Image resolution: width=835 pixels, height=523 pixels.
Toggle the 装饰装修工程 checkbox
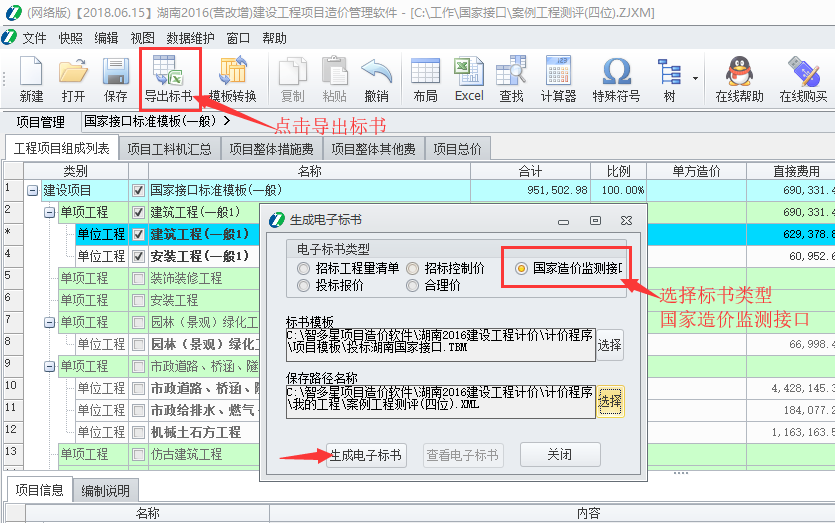(138, 278)
